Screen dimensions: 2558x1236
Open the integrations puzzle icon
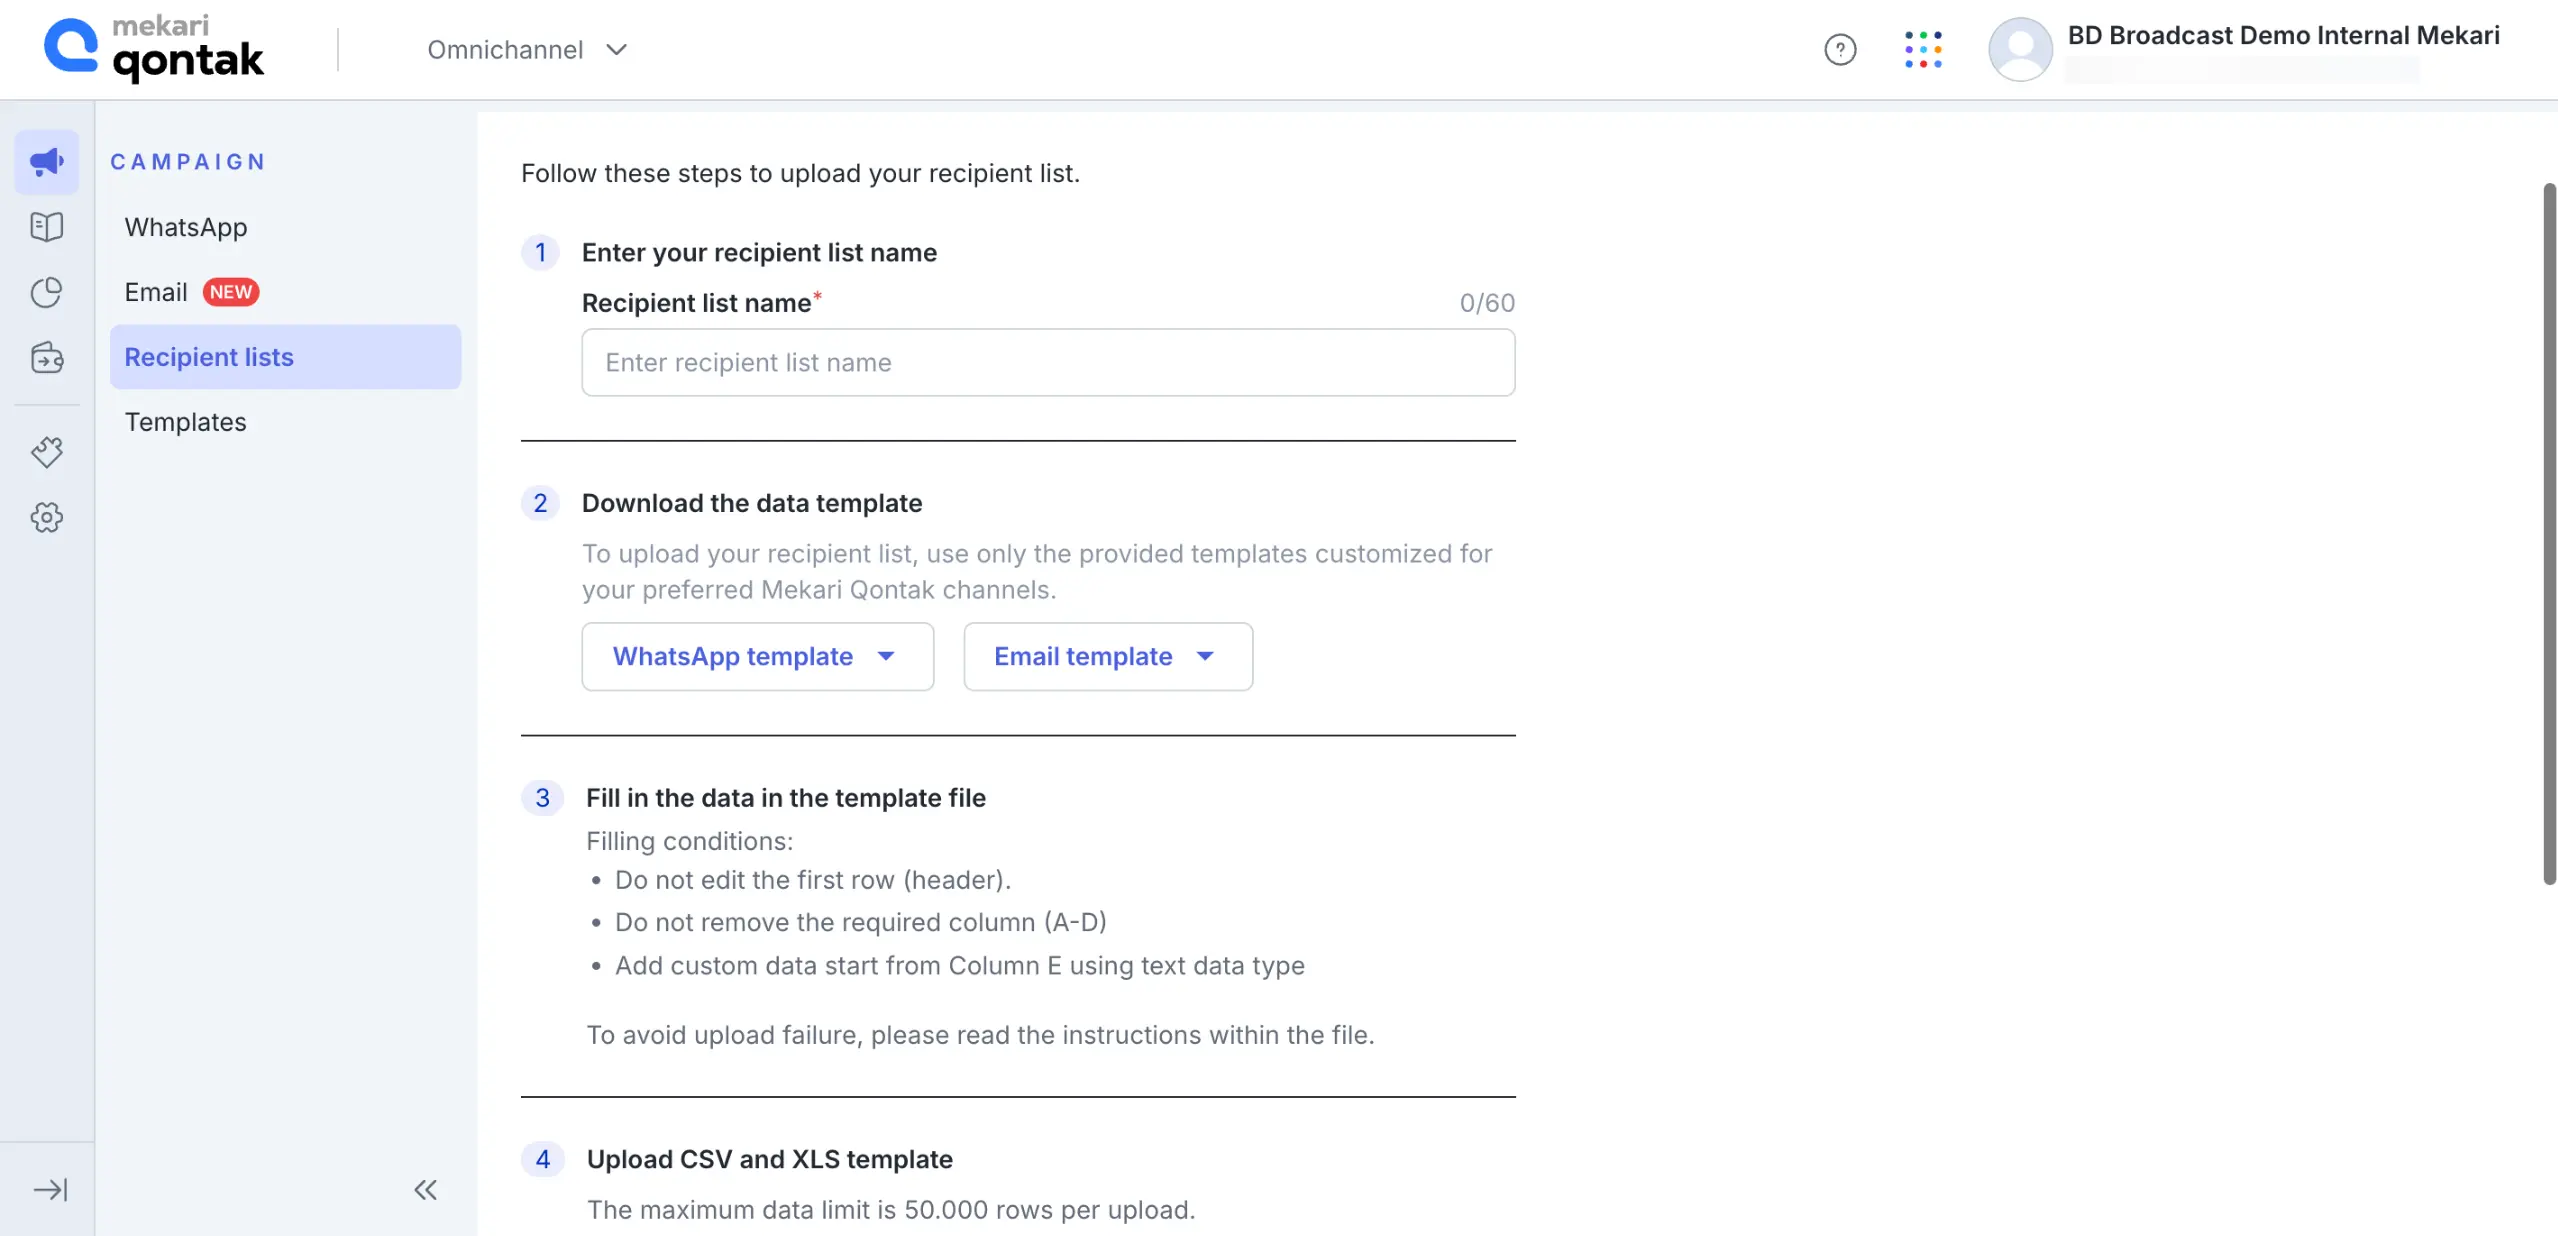click(x=46, y=451)
